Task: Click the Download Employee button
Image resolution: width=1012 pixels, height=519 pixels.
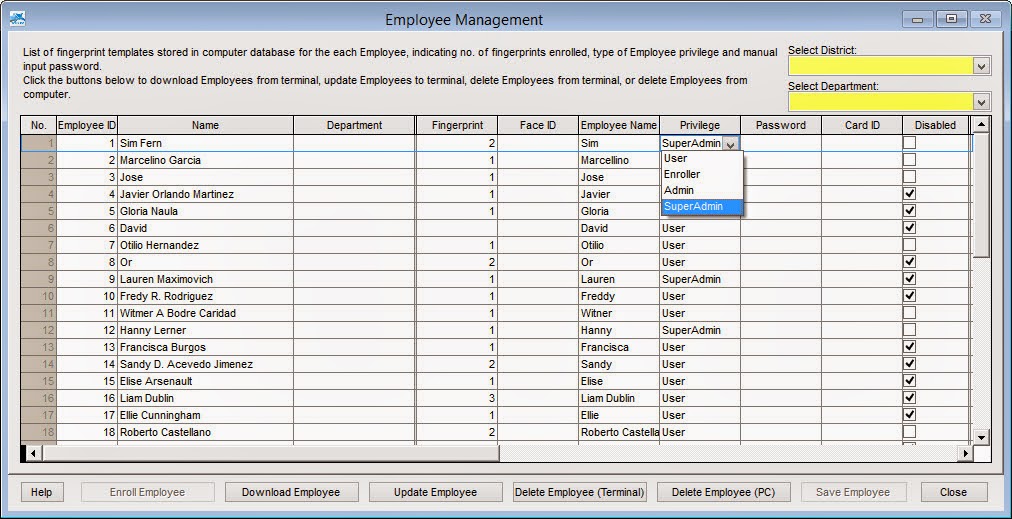Action: (x=291, y=492)
